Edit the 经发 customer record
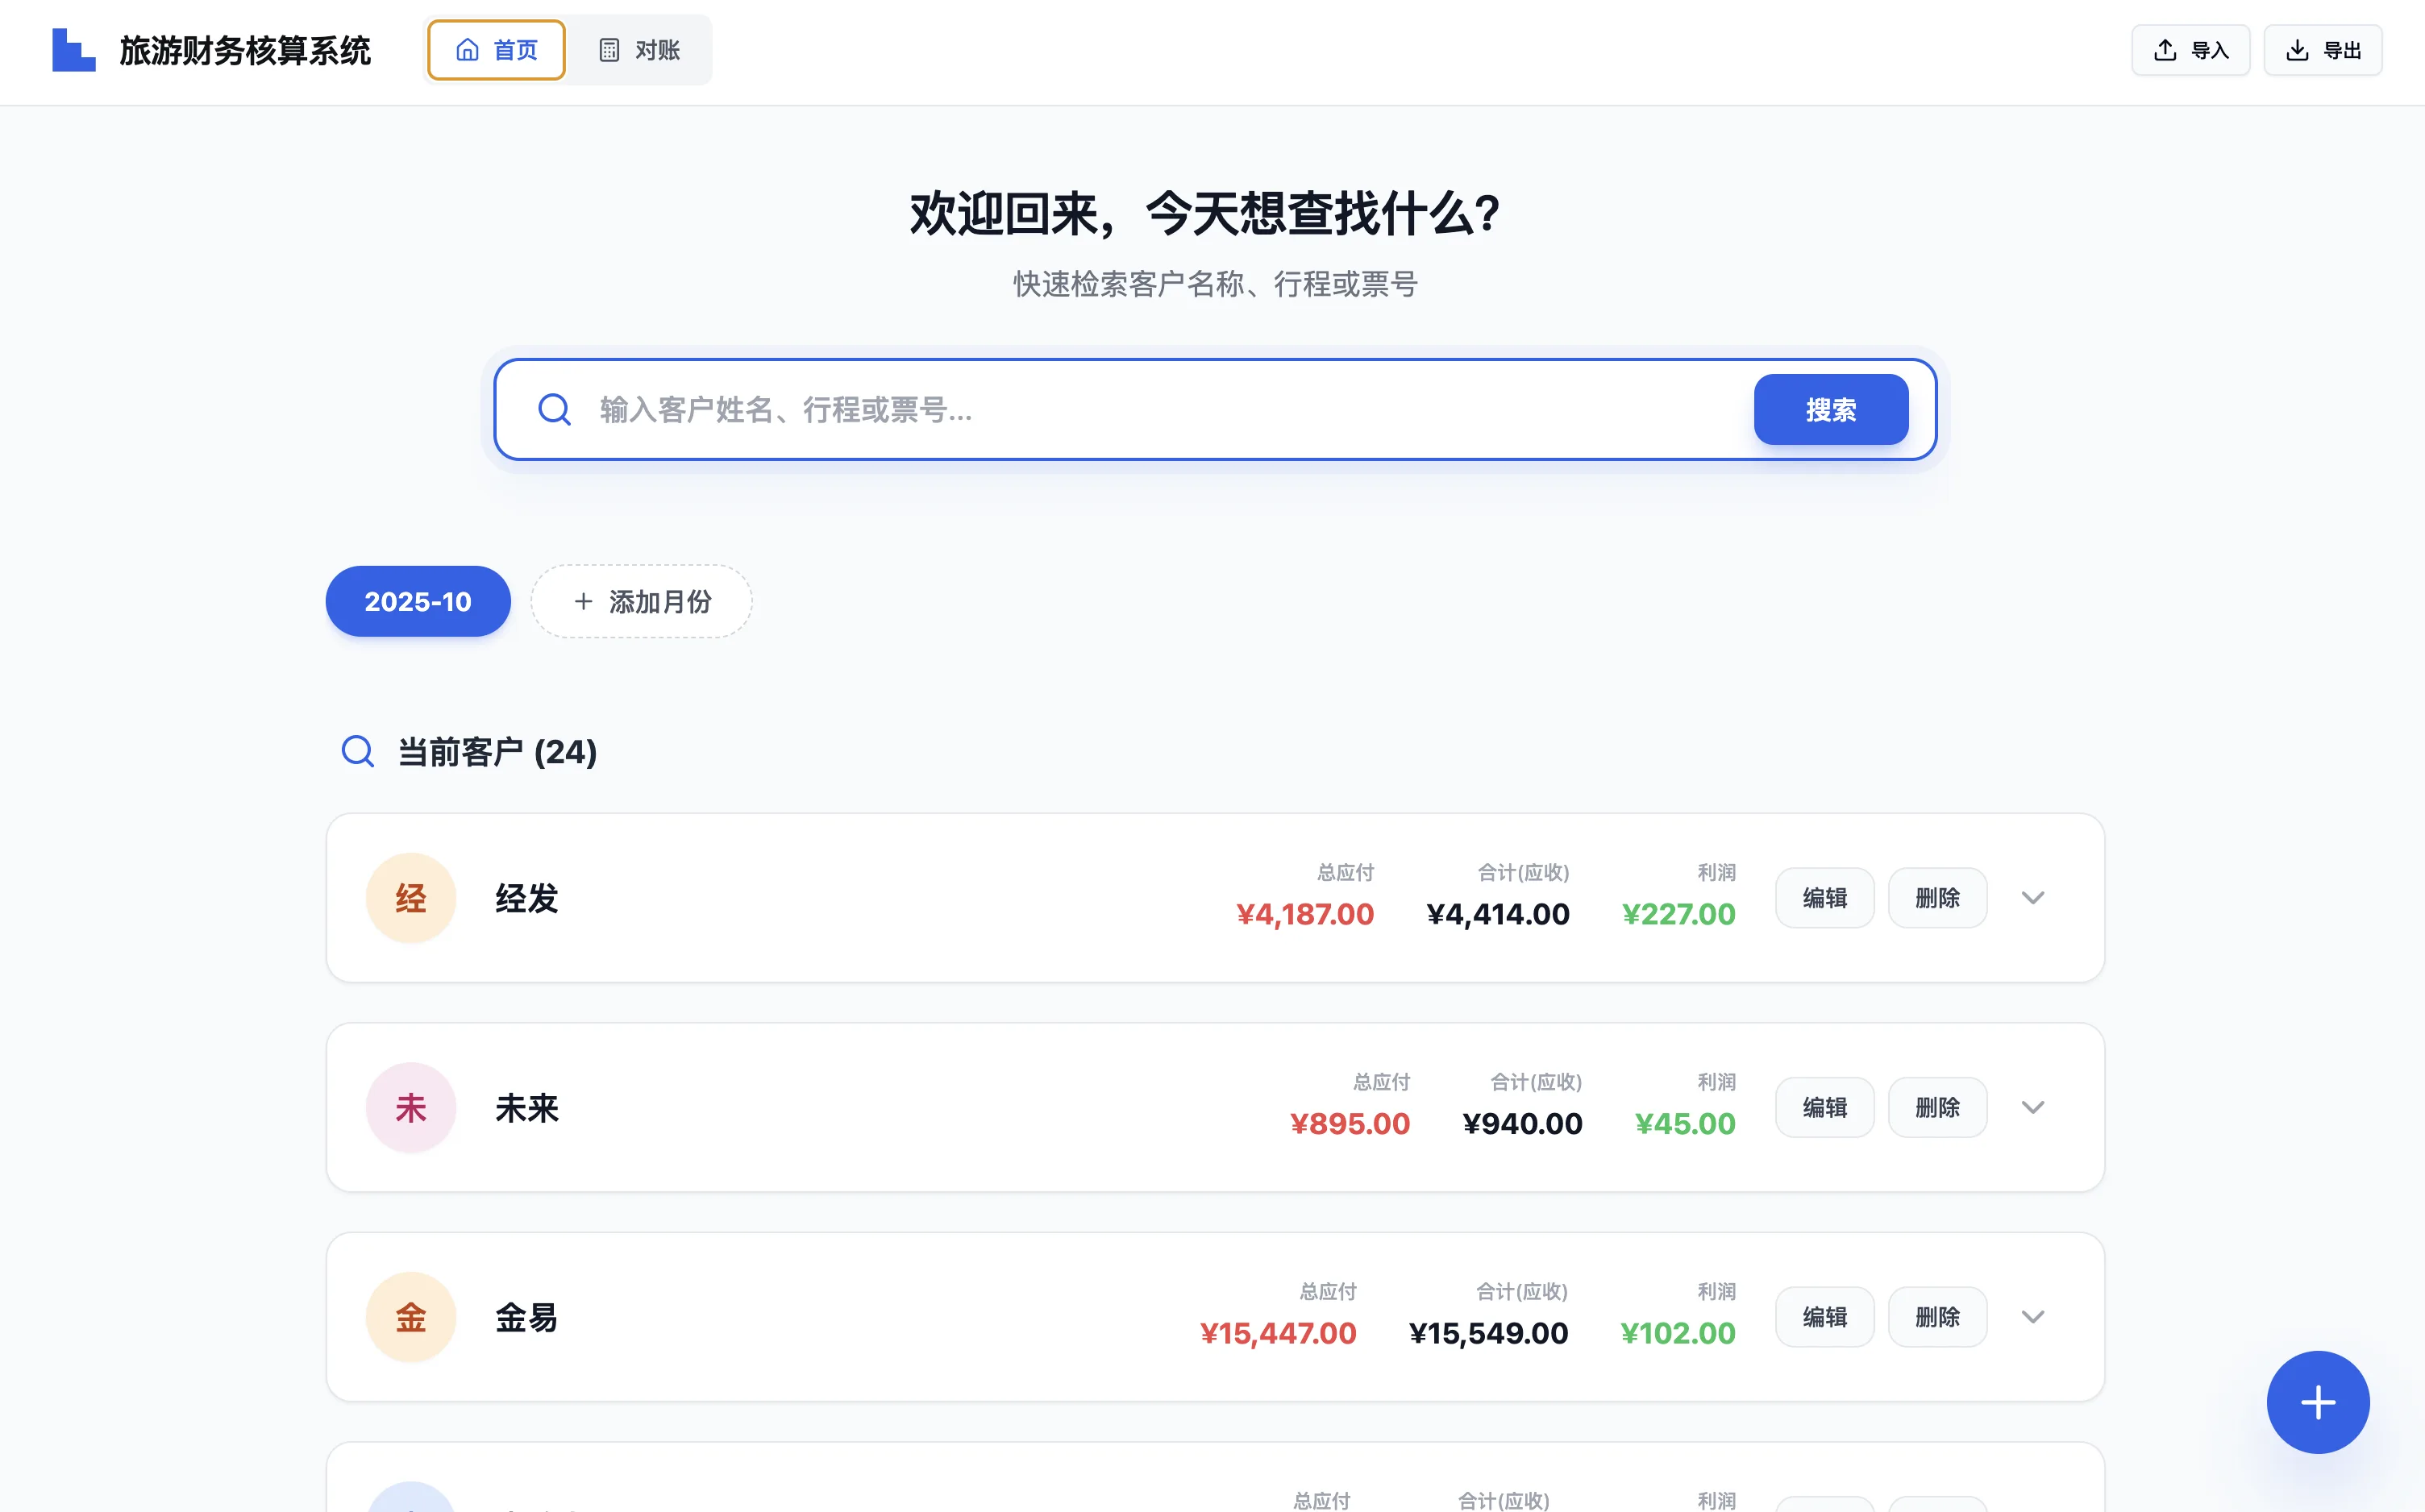 (x=1825, y=898)
